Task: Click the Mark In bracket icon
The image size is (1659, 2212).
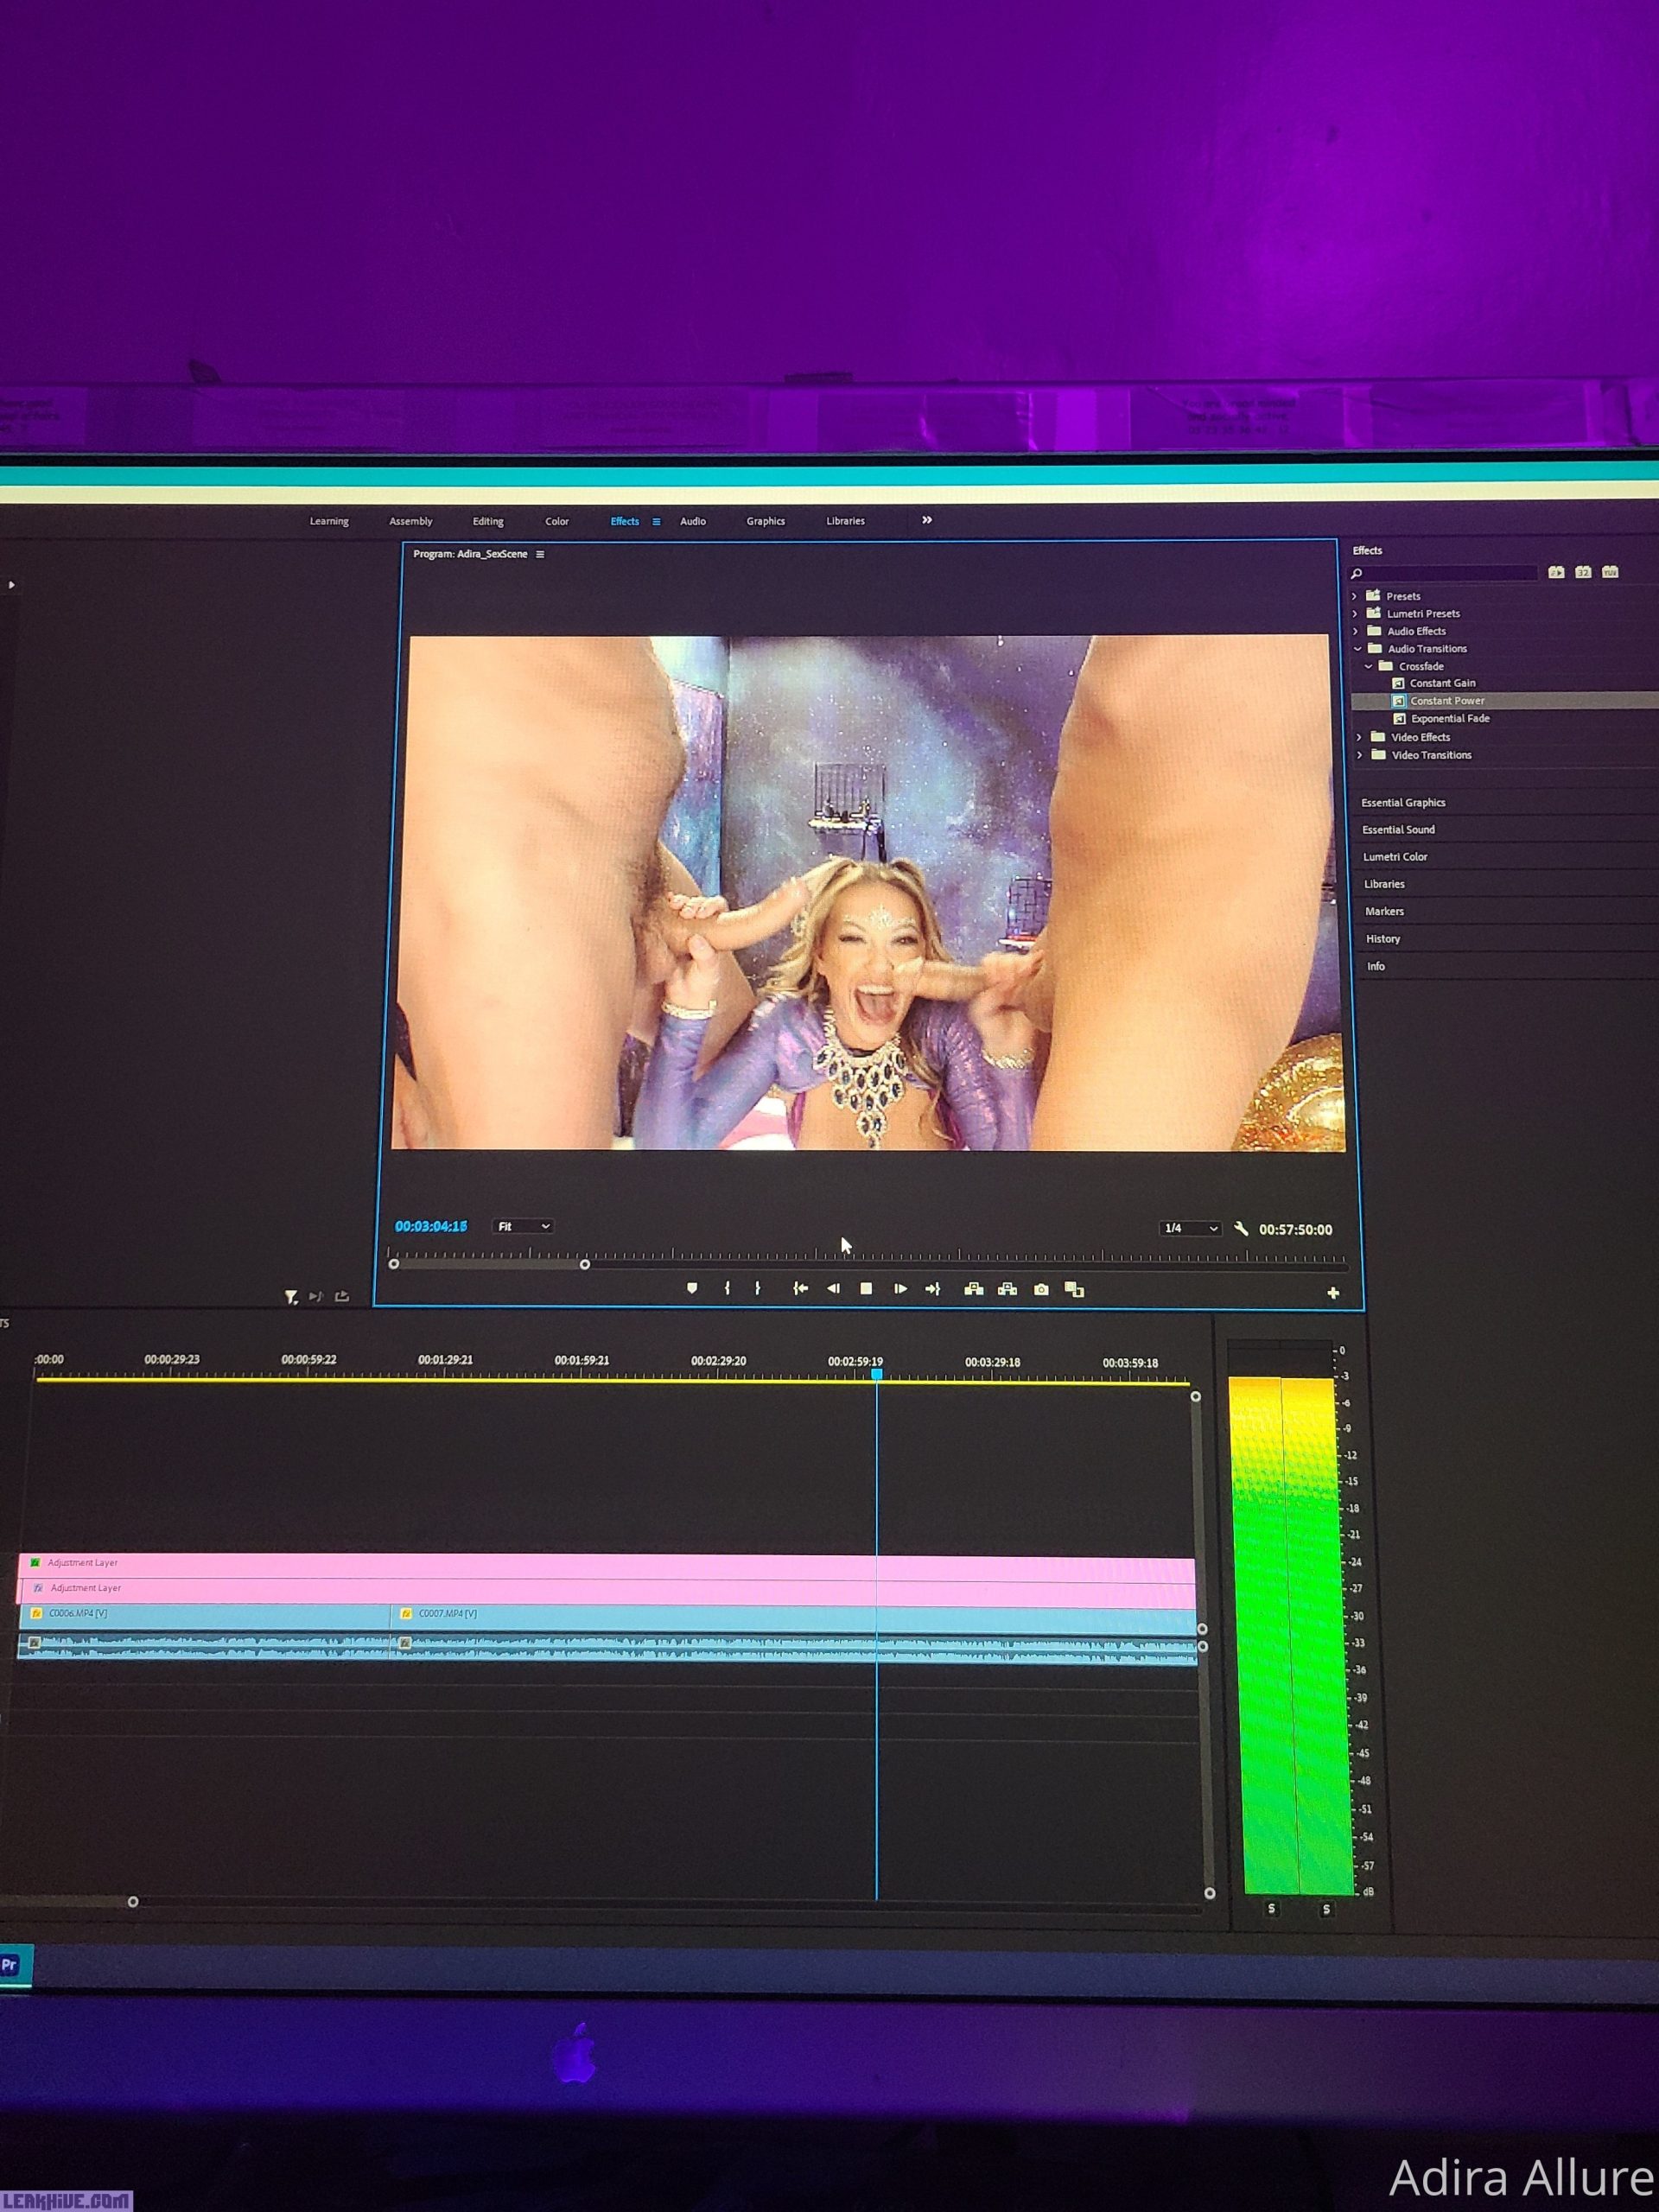Action: [x=727, y=1288]
